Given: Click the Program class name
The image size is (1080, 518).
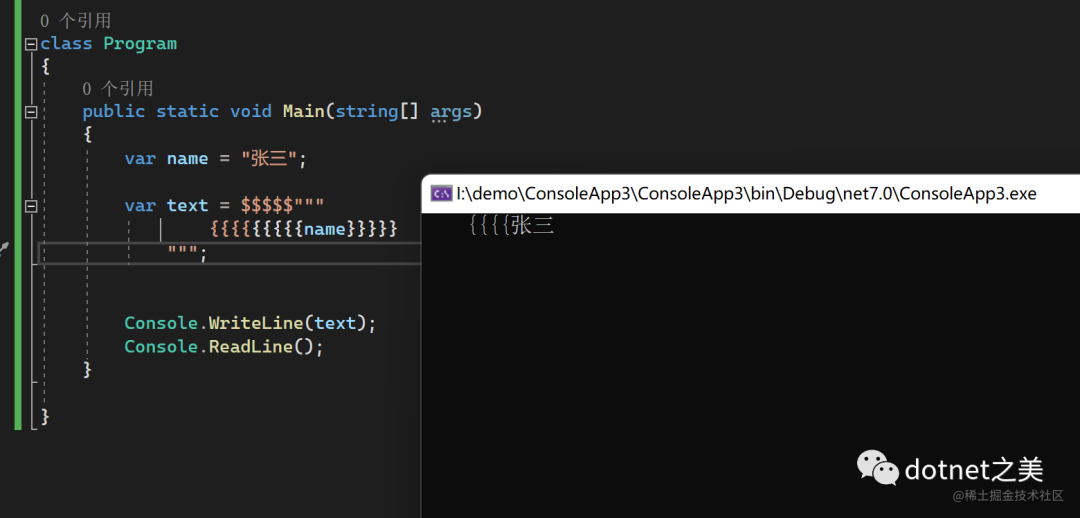Looking at the screenshot, I should 140,44.
